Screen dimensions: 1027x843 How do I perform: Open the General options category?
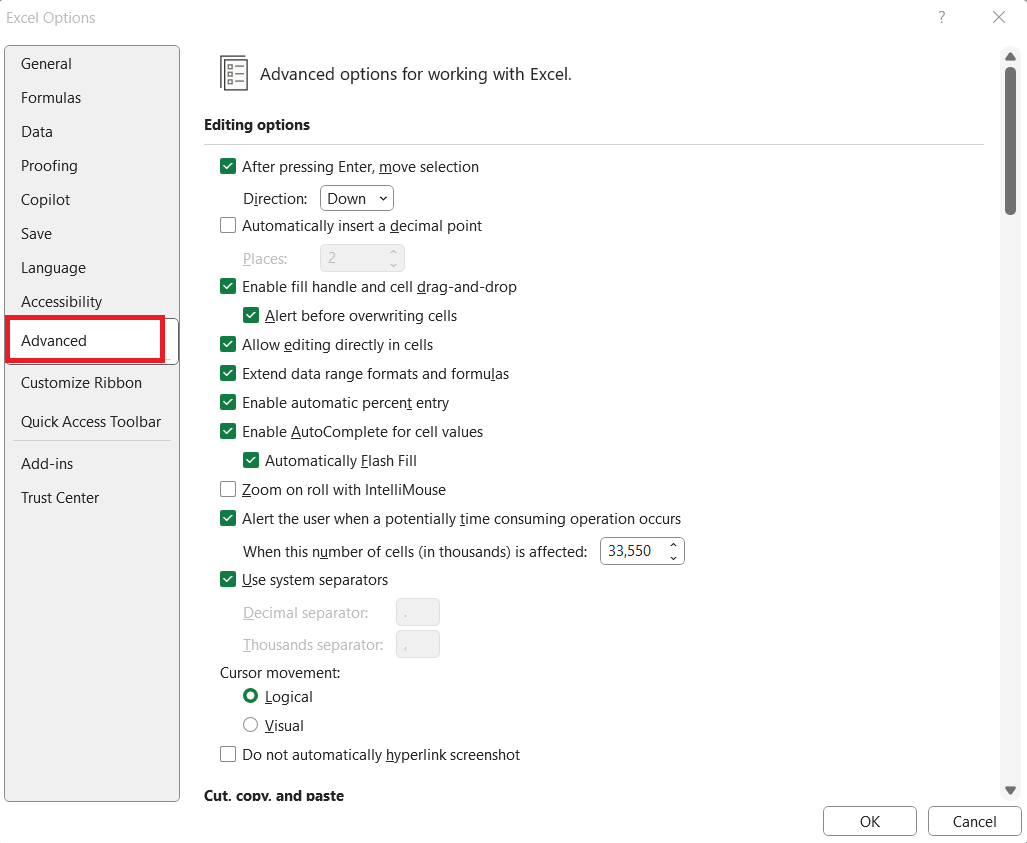click(x=46, y=64)
